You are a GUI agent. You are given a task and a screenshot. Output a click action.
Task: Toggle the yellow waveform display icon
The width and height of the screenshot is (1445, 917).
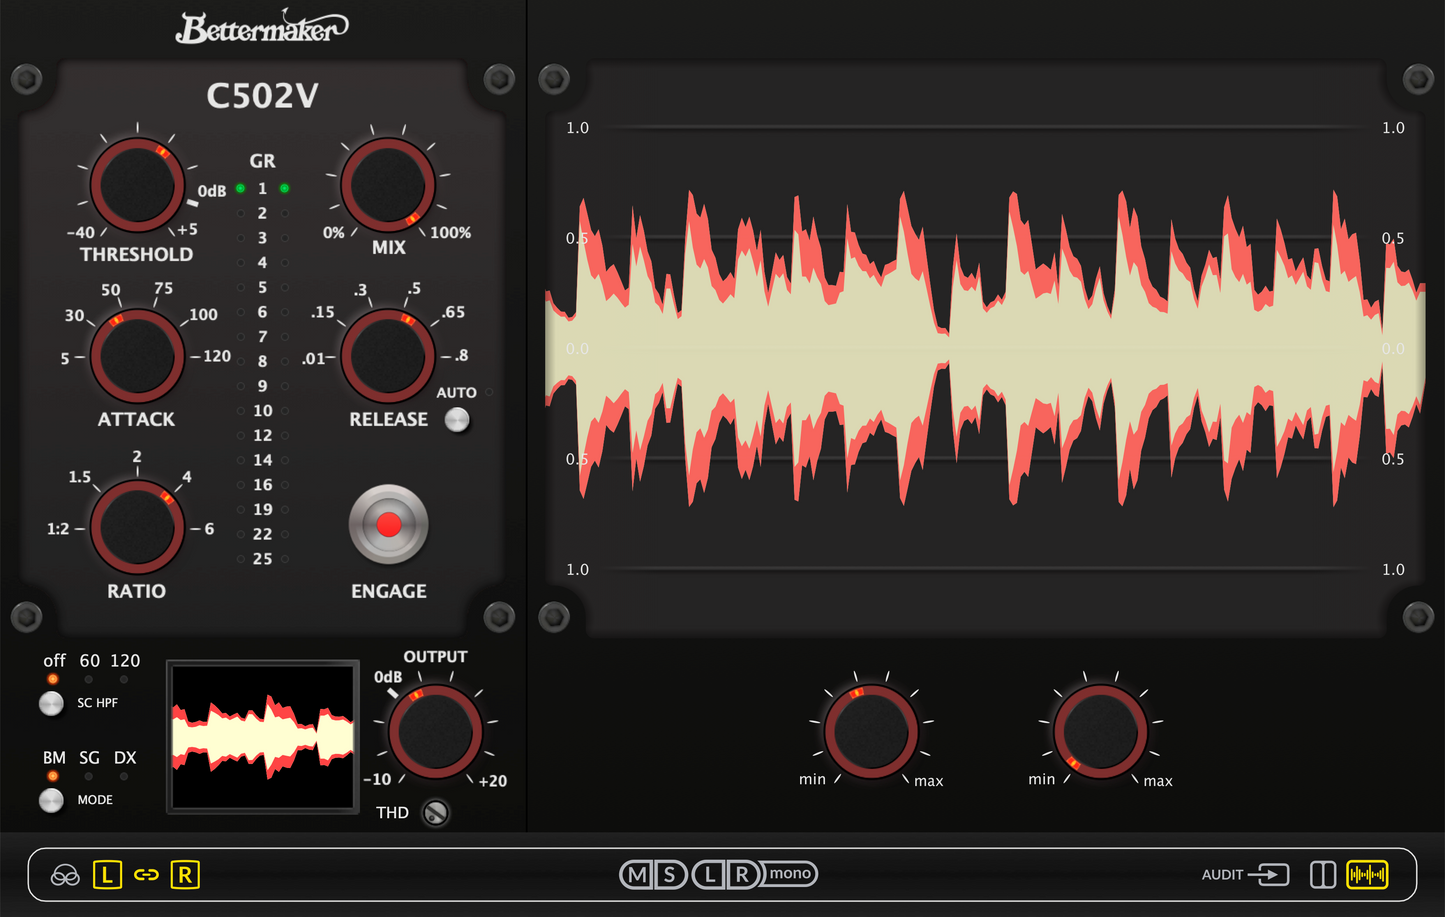click(x=1367, y=875)
